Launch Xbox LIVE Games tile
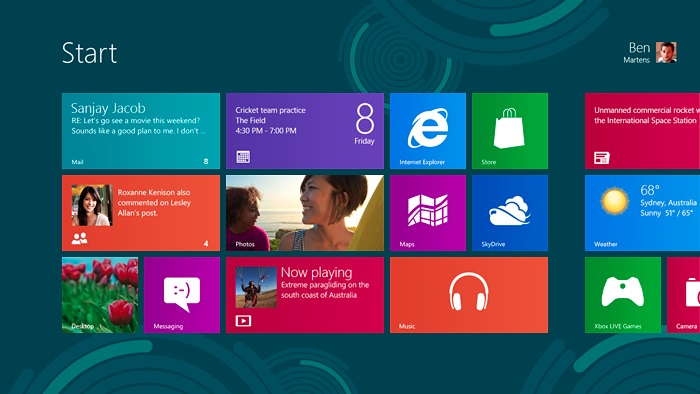 point(623,295)
